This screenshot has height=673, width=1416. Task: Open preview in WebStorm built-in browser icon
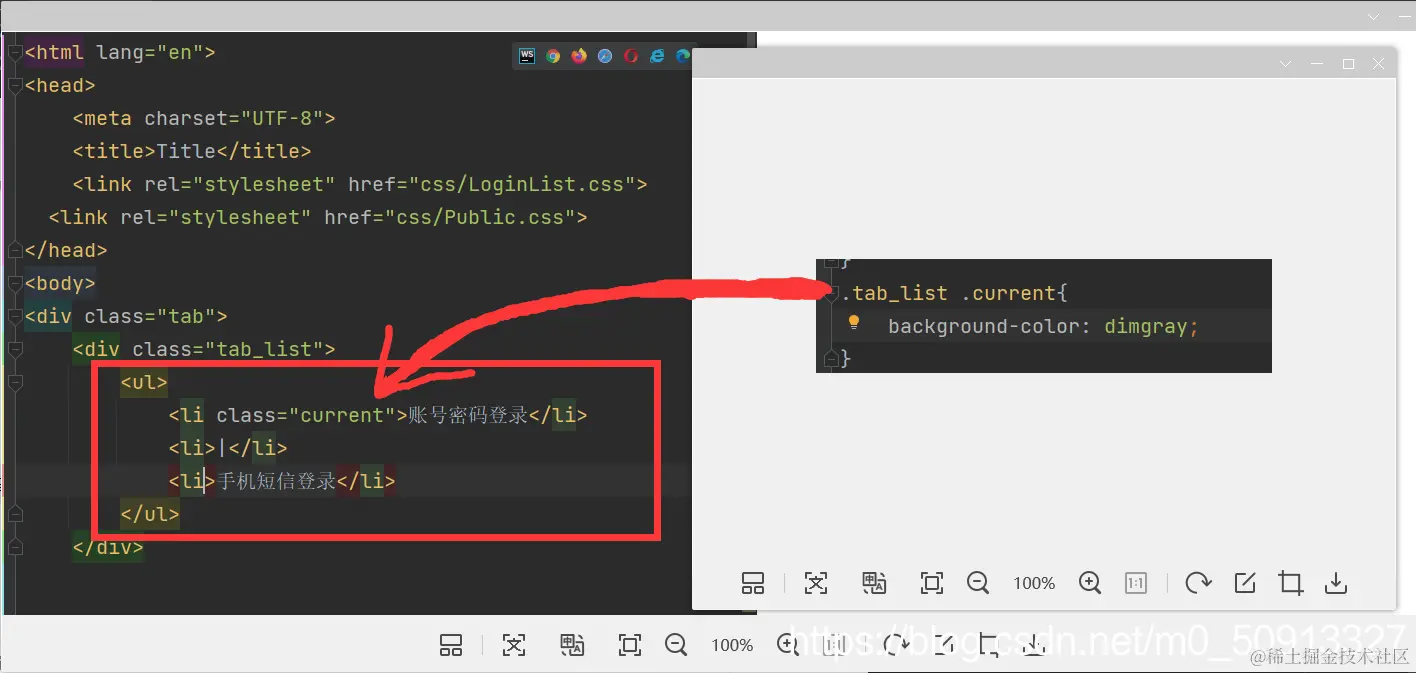click(x=527, y=56)
